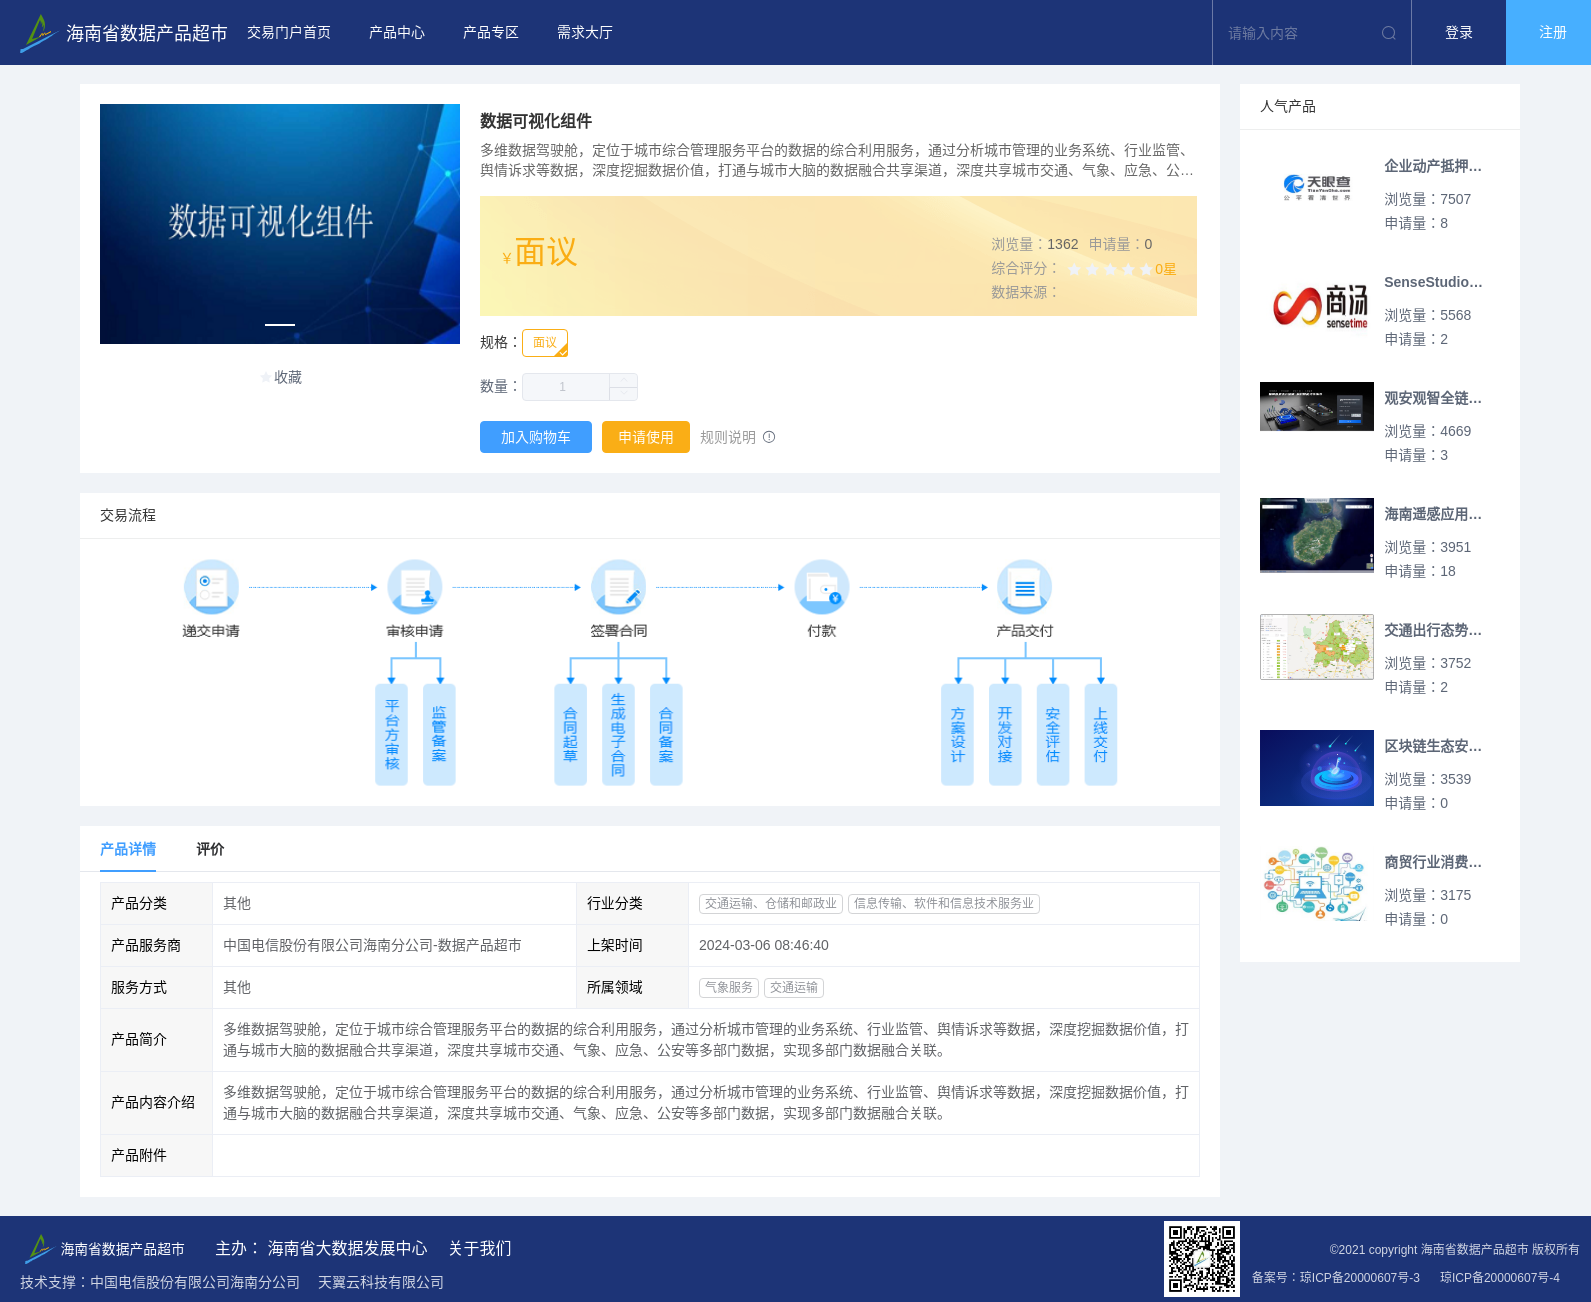Click the 交通运输 domain tag
The height and width of the screenshot is (1302, 1591).
[794, 987]
